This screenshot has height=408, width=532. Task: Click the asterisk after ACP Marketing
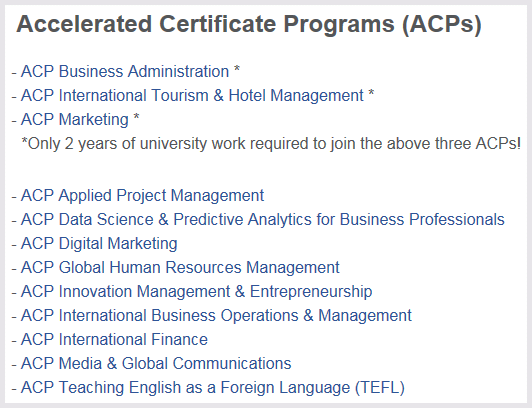pyautogui.click(x=136, y=117)
